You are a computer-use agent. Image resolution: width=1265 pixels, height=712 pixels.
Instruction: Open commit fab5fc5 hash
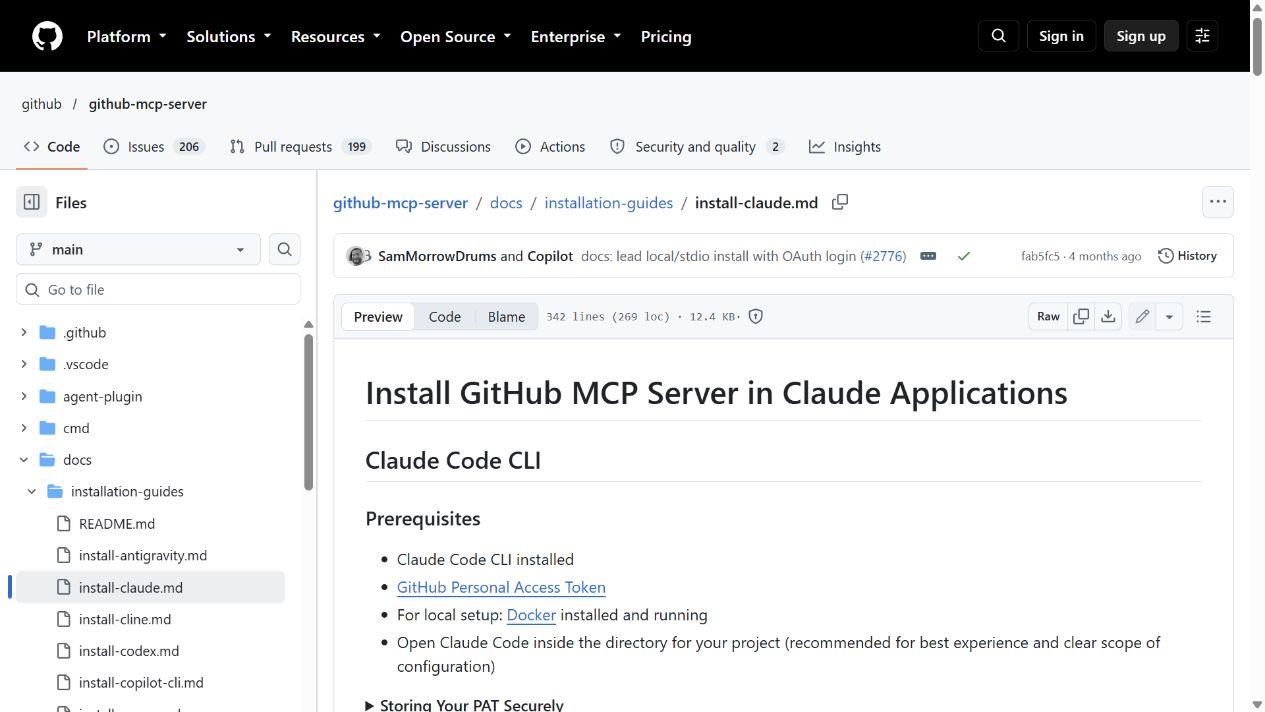[x=1040, y=256]
